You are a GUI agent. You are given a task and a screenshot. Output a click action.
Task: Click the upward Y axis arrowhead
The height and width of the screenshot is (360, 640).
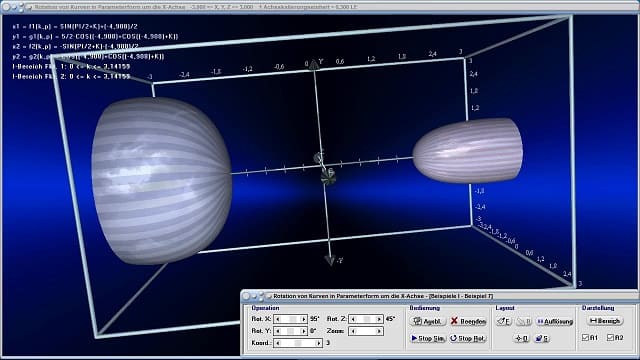(x=313, y=64)
